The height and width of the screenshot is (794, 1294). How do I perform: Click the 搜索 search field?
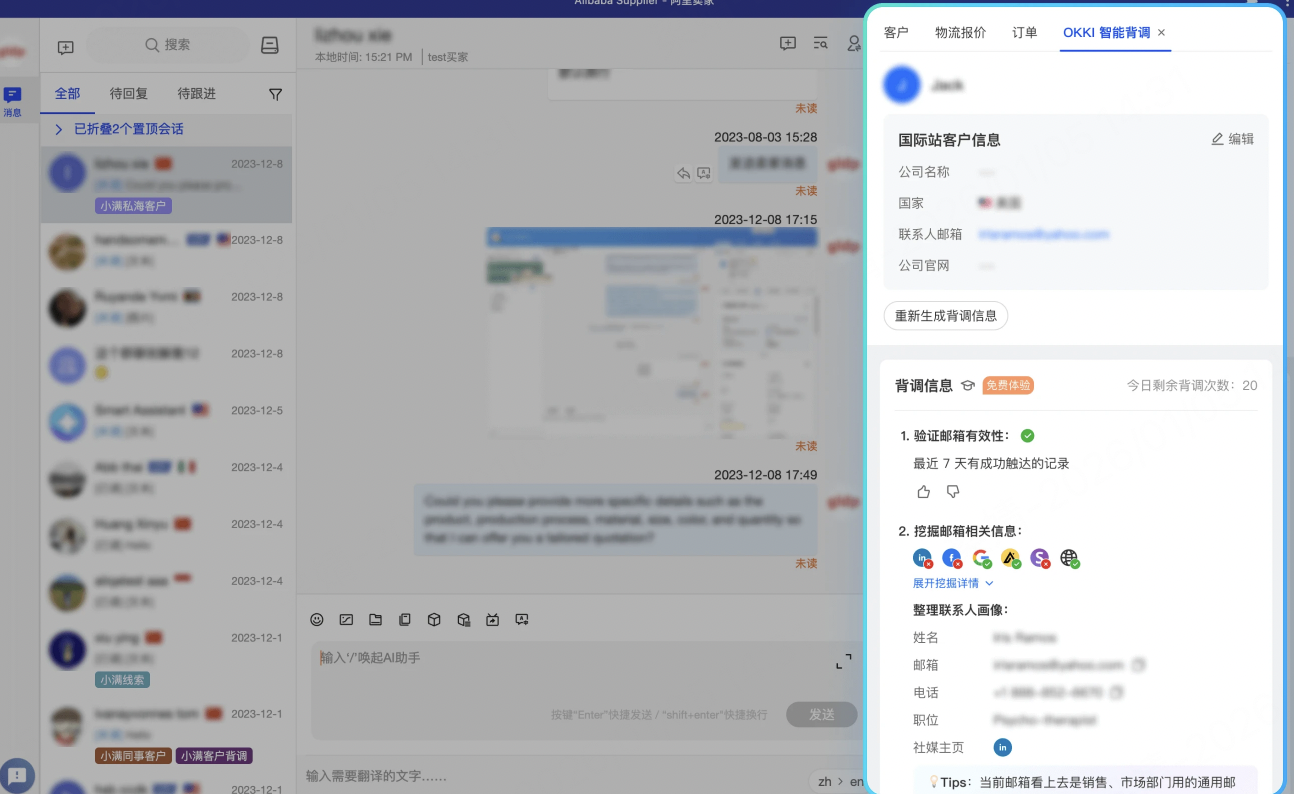(168, 45)
